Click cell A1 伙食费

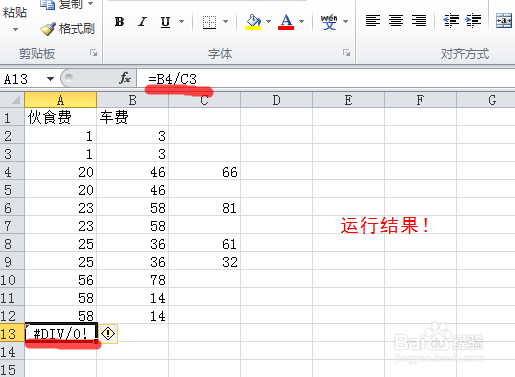point(61,117)
